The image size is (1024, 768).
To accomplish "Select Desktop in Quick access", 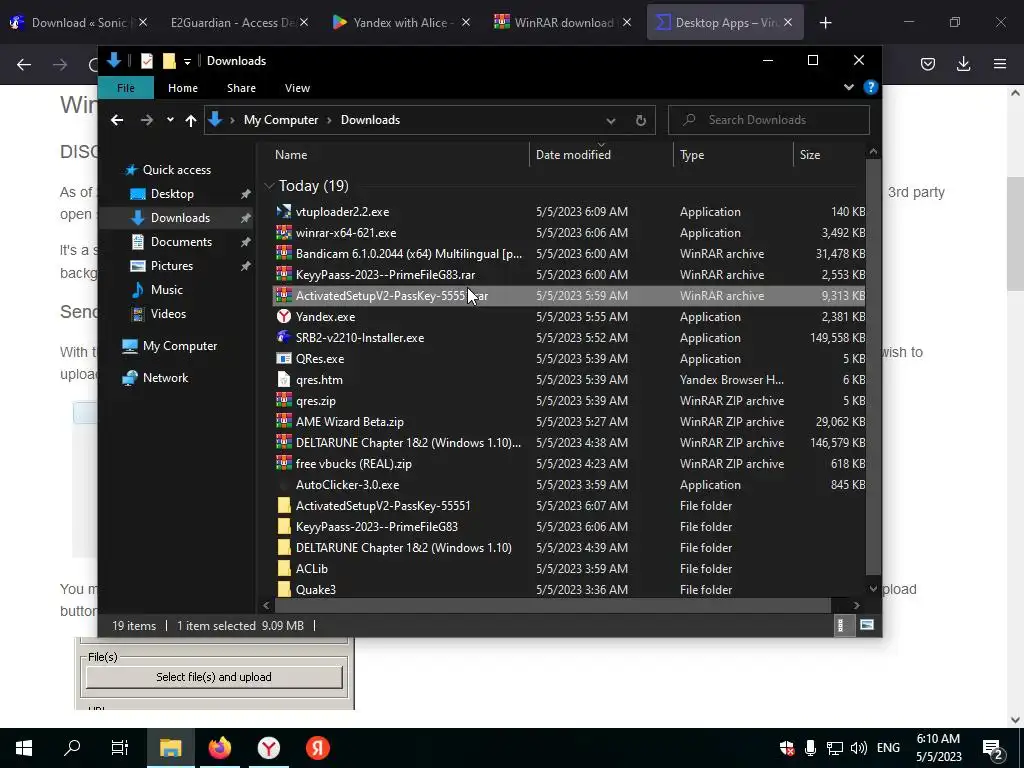I will [x=172, y=194].
